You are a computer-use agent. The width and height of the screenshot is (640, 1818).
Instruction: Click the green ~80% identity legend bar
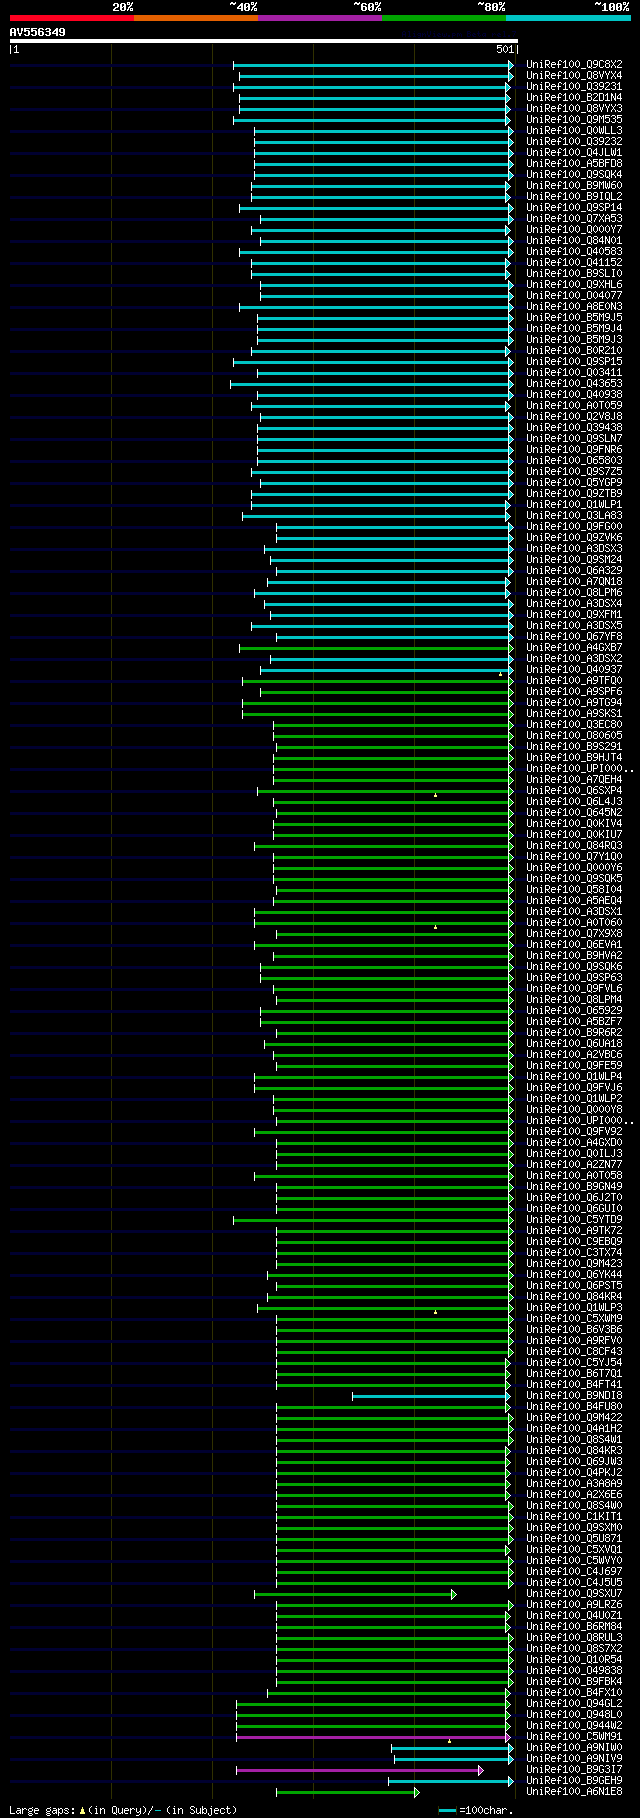click(443, 18)
